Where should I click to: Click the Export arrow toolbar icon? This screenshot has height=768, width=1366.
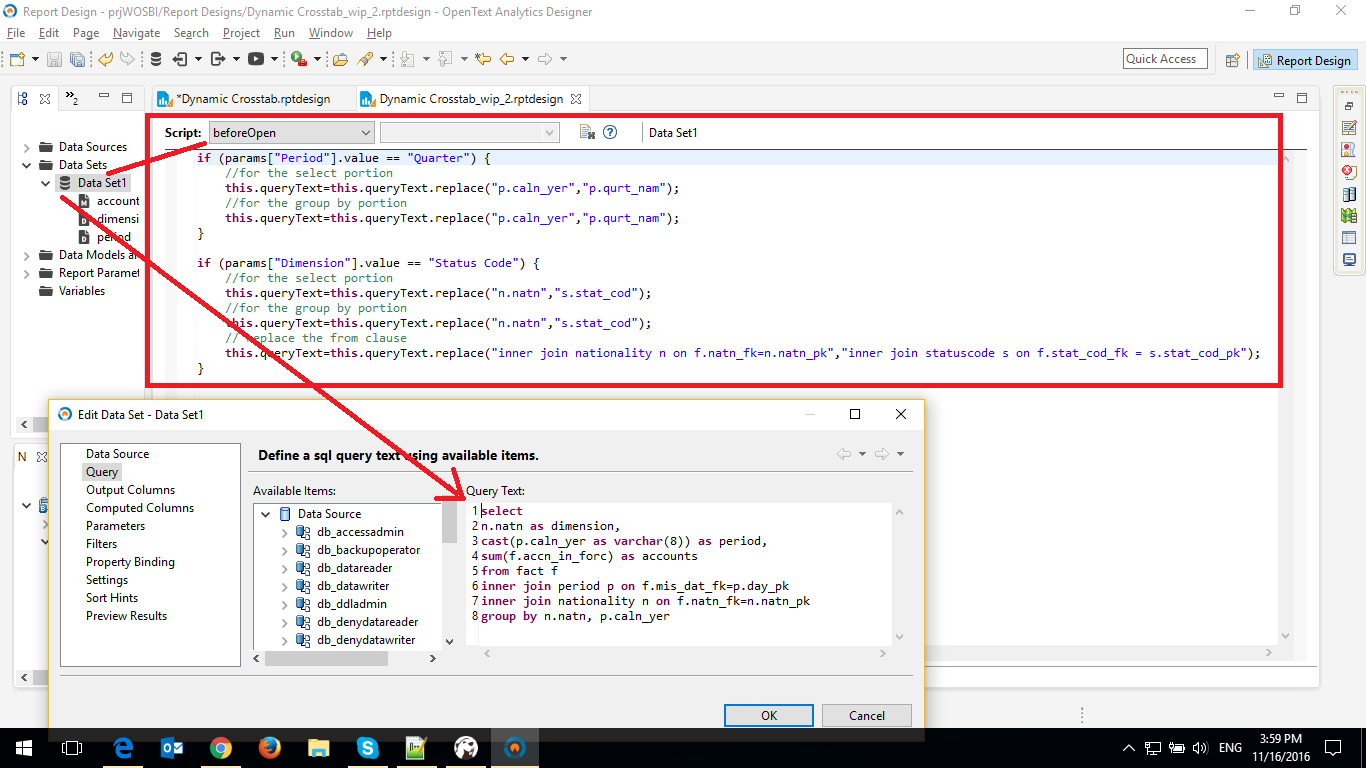(217, 59)
